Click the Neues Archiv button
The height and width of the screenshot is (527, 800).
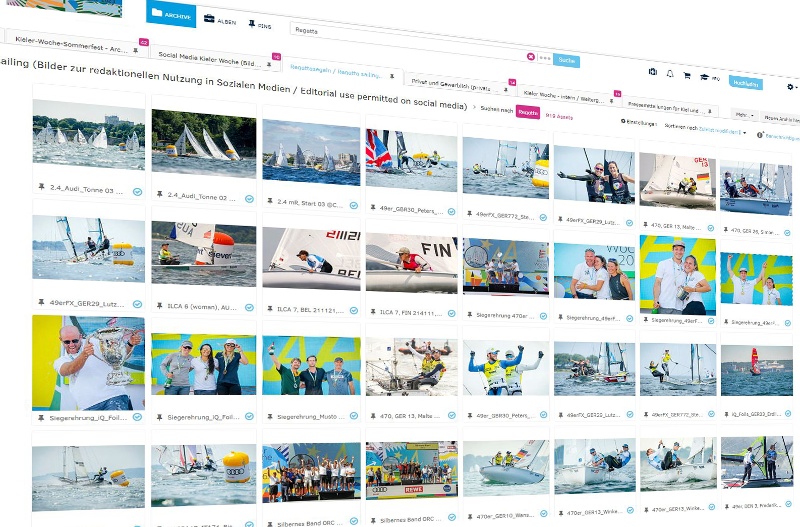[782, 119]
